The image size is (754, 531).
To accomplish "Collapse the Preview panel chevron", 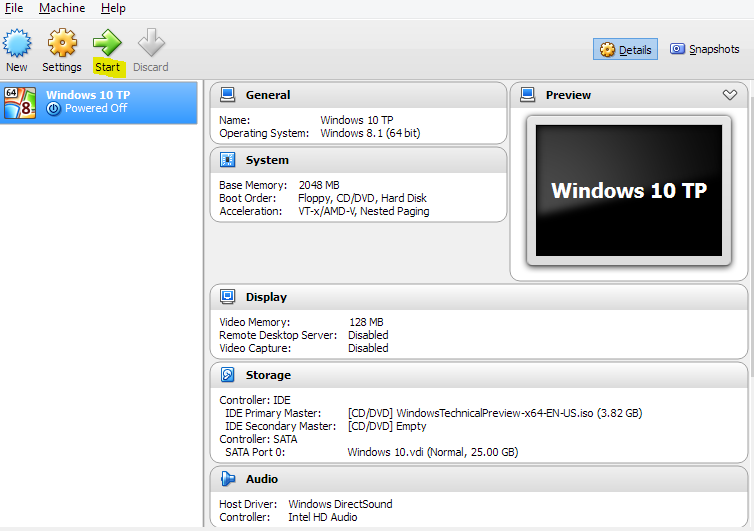I will click(729, 95).
